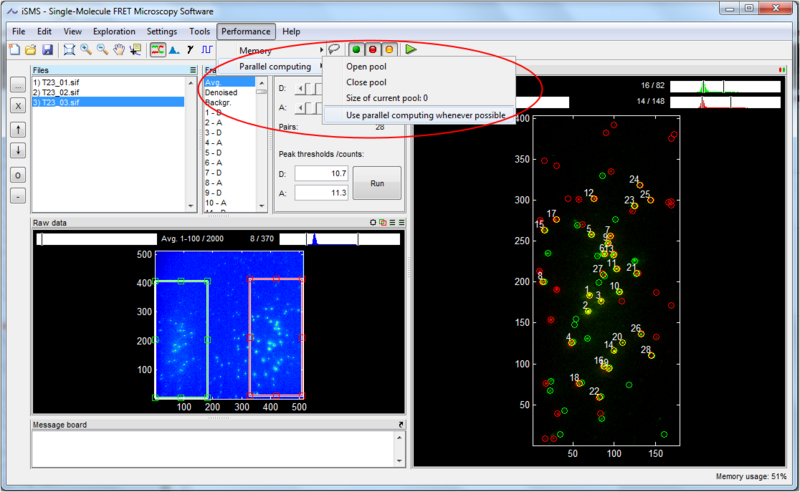Screen dimensions: 800x492
Task: Click the red circle toolbar button
Action: click(x=372, y=49)
